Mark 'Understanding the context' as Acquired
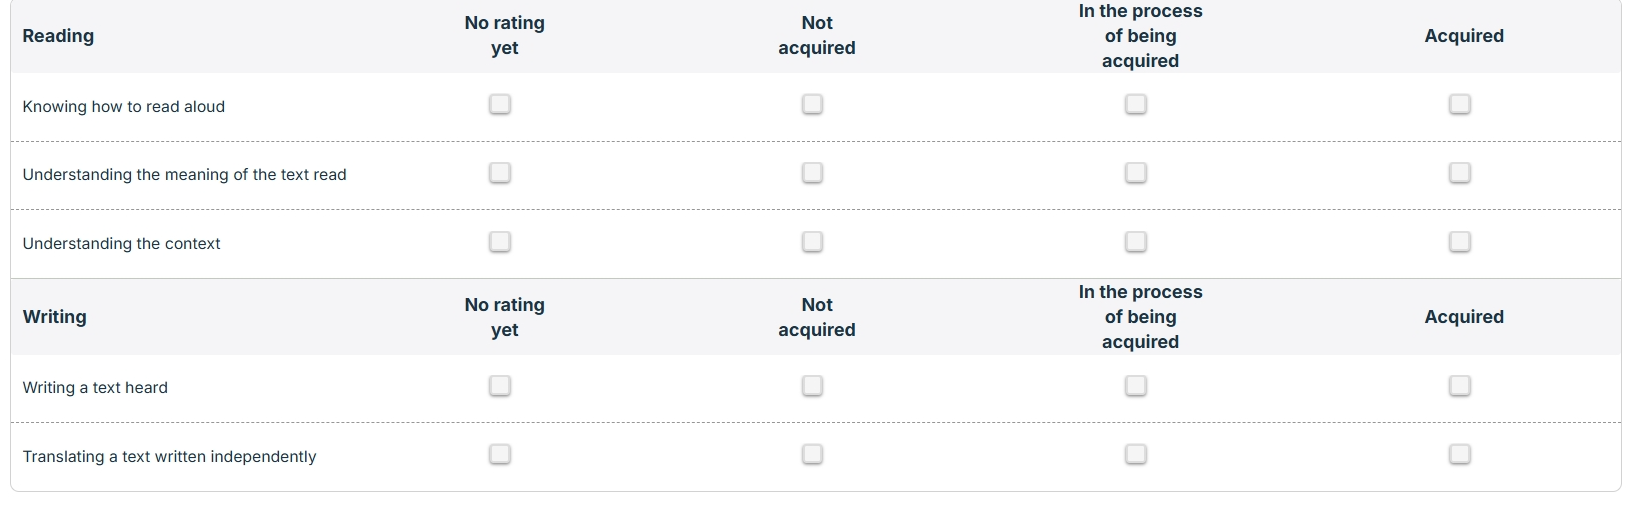 click(1460, 242)
